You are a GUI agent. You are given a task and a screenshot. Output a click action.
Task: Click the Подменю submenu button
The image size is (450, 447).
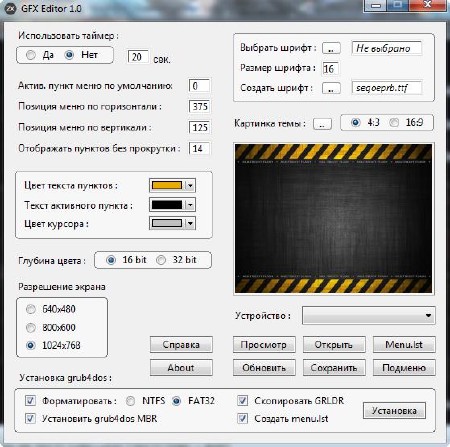click(x=404, y=368)
